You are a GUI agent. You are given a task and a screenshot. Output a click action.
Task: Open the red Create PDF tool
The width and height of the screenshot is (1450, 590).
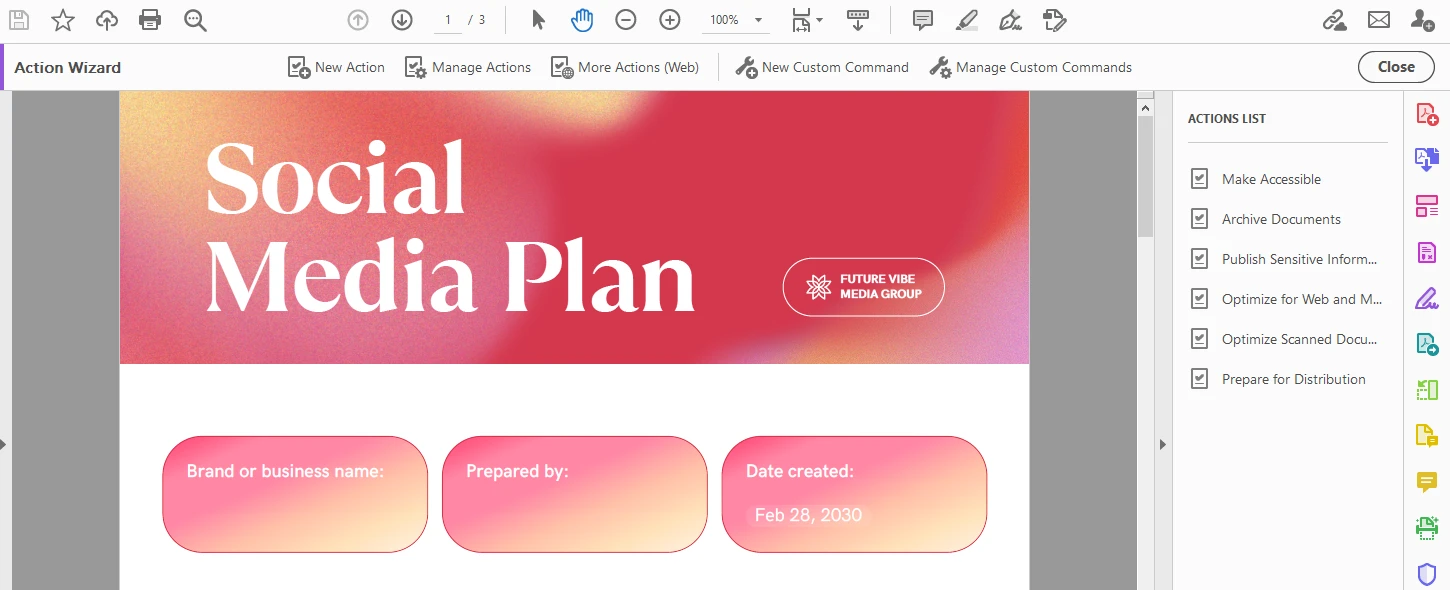click(x=1427, y=114)
